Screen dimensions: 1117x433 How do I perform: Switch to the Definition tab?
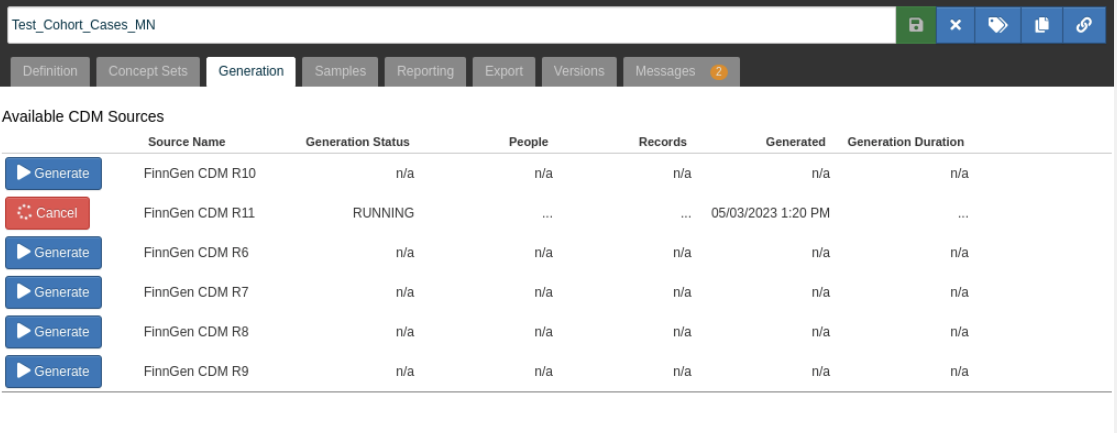click(50, 71)
